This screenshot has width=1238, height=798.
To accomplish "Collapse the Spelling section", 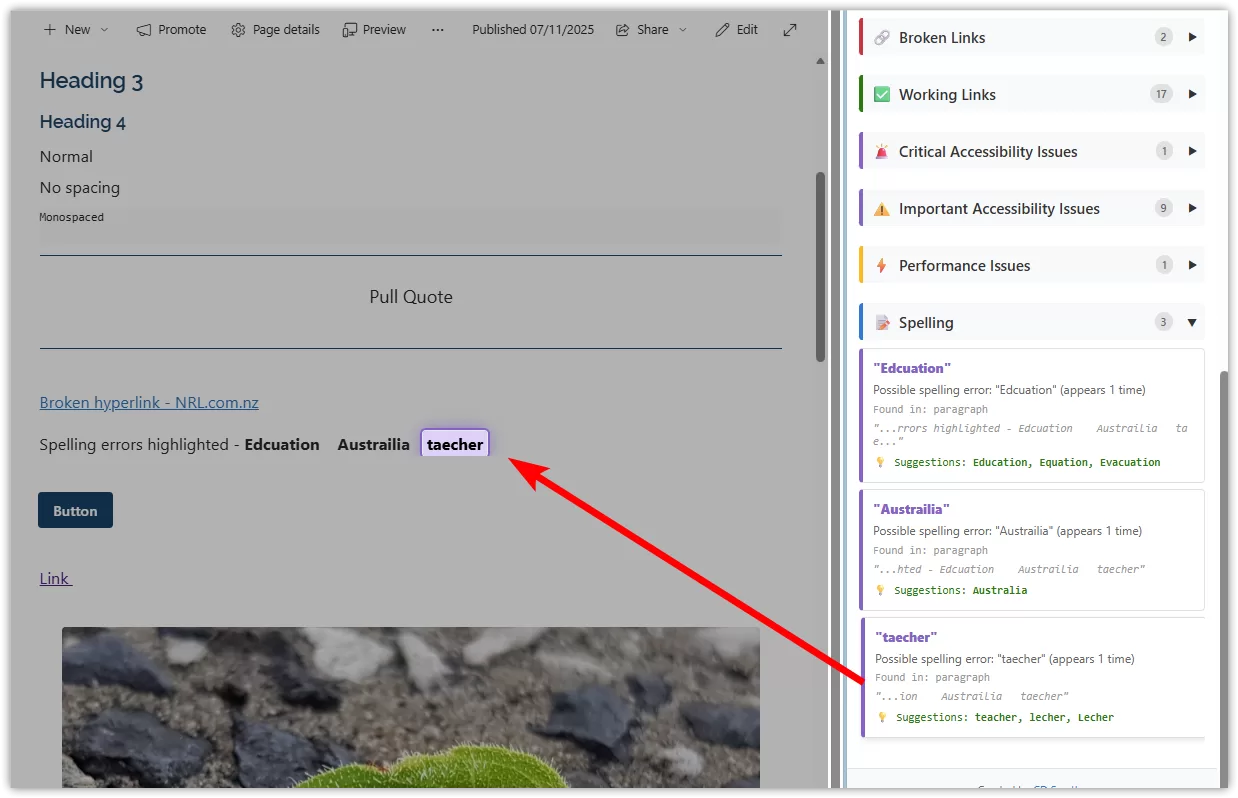I will point(1192,322).
